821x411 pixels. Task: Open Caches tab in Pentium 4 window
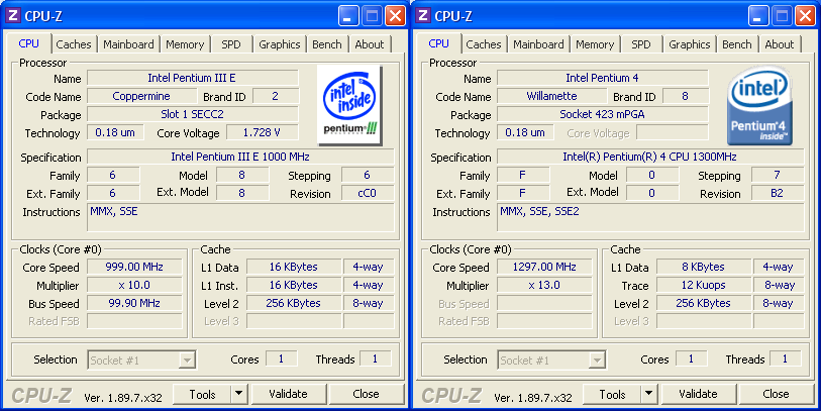pos(484,45)
